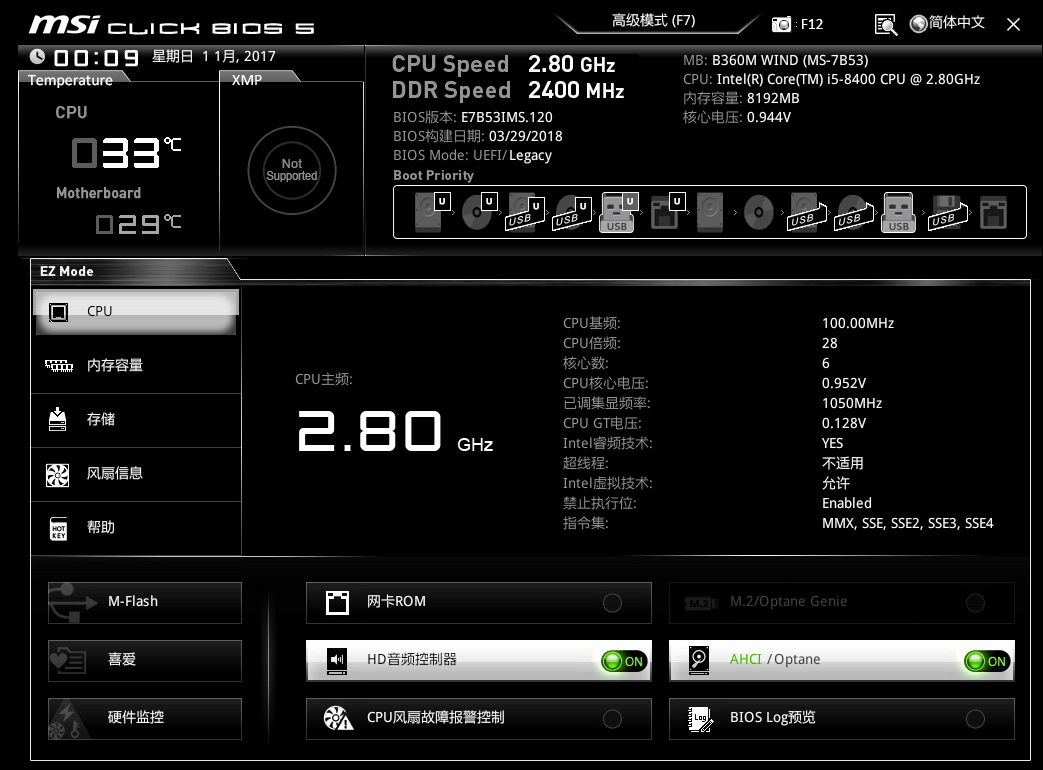Select the USB floppy boot device icon
Viewport: 1043px width, 770px height.
(949, 212)
